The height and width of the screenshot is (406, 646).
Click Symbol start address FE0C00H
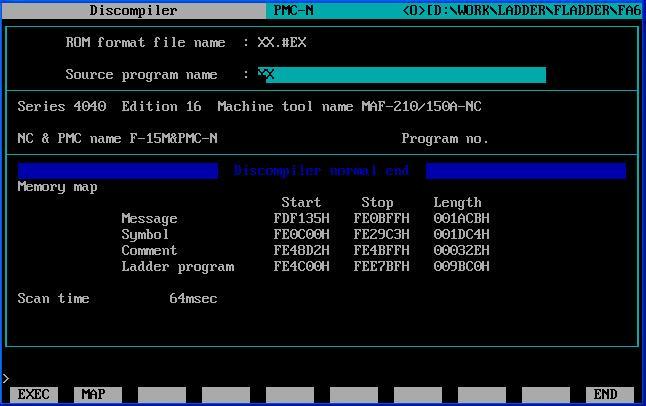click(302, 235)
